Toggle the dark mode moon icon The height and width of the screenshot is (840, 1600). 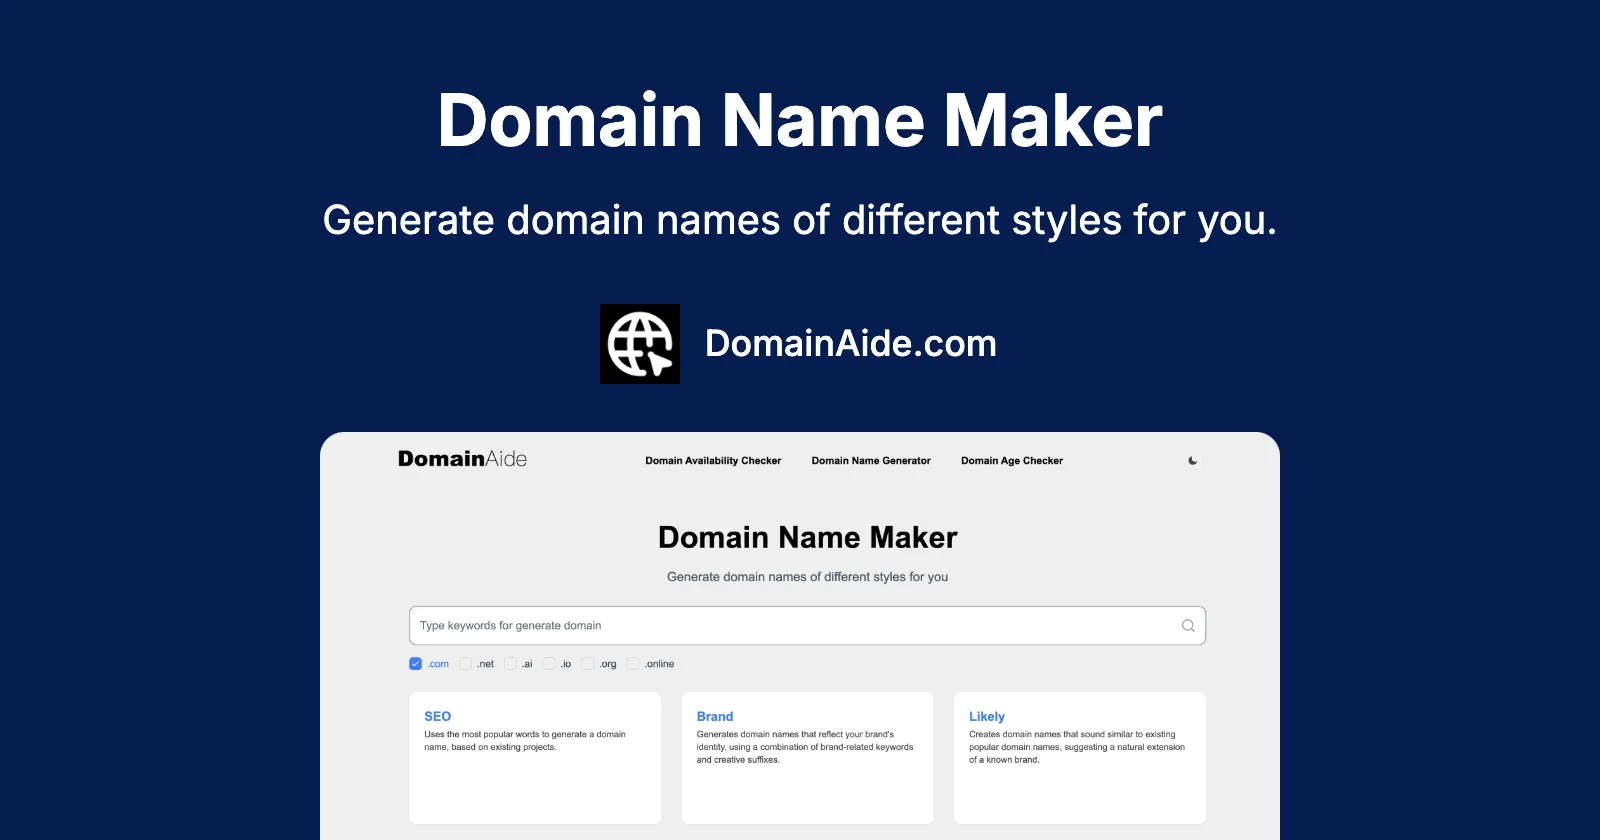pyautogui.click(x=1192, y=461)
